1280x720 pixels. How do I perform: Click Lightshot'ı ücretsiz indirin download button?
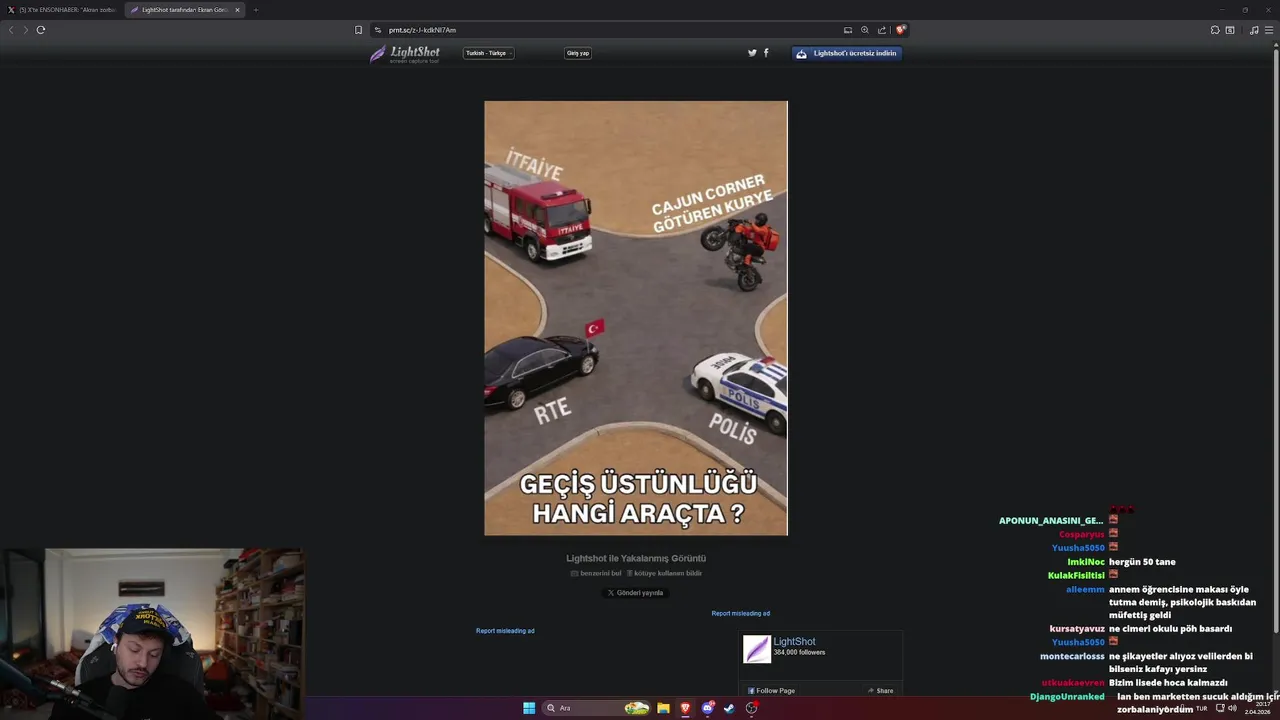point(847,53)
